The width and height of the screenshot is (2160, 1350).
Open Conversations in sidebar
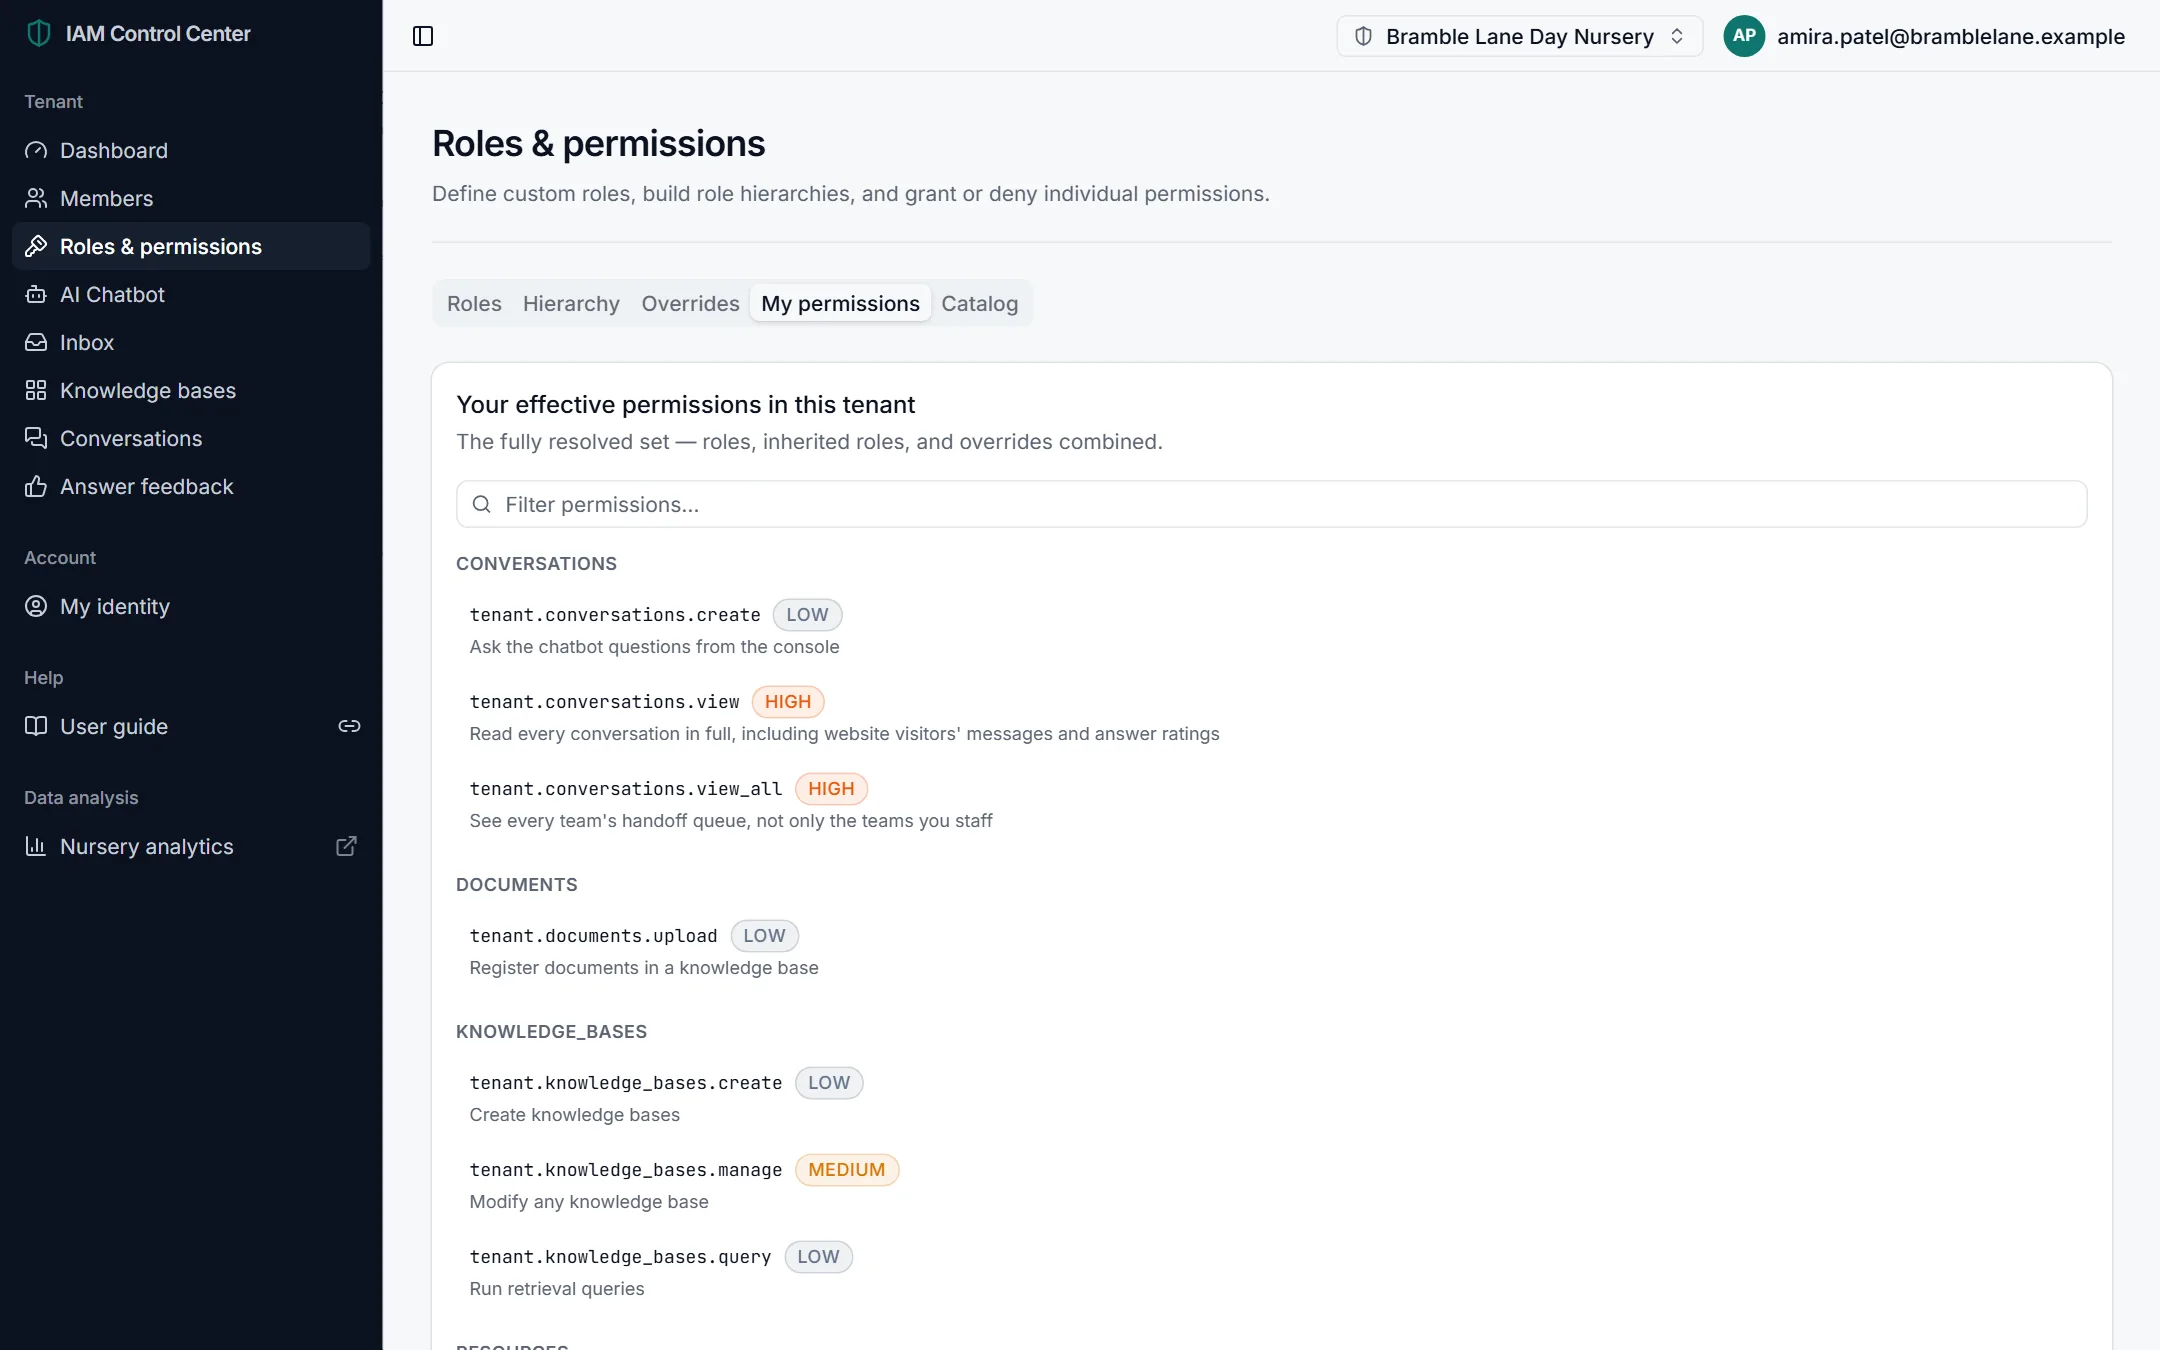[191, 438]
